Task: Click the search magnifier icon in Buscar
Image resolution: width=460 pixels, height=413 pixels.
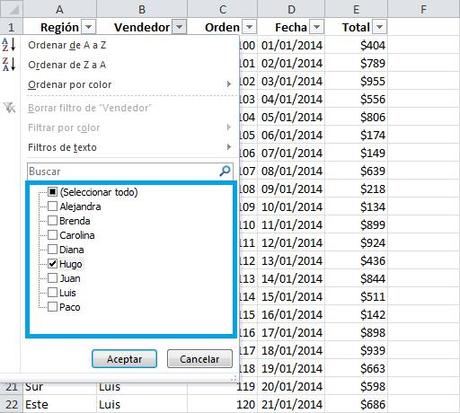Action: tap(225, 171)
